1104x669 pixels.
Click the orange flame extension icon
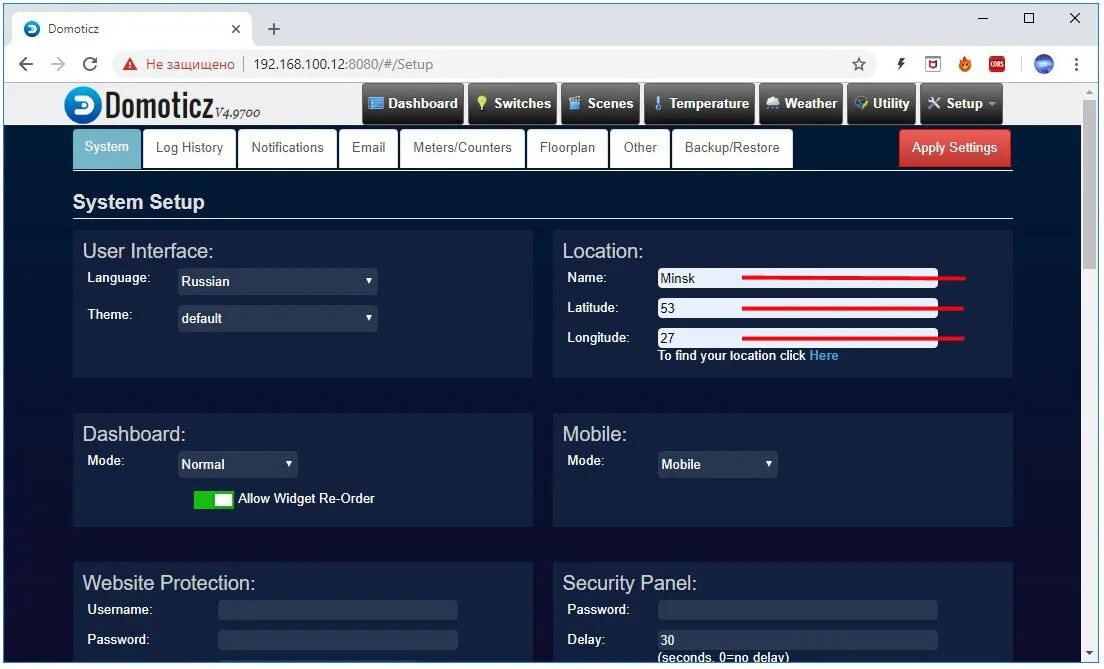point(965,64)
